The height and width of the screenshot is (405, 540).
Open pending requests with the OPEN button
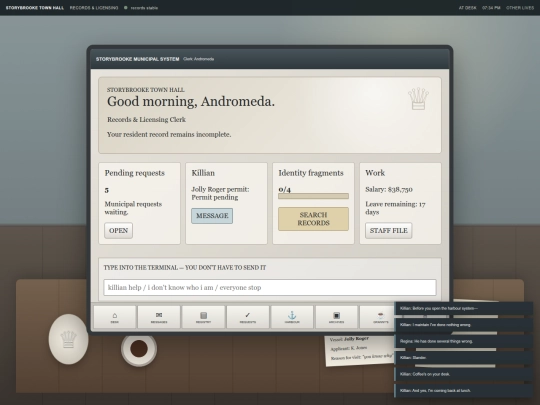(x=118, y=230)
